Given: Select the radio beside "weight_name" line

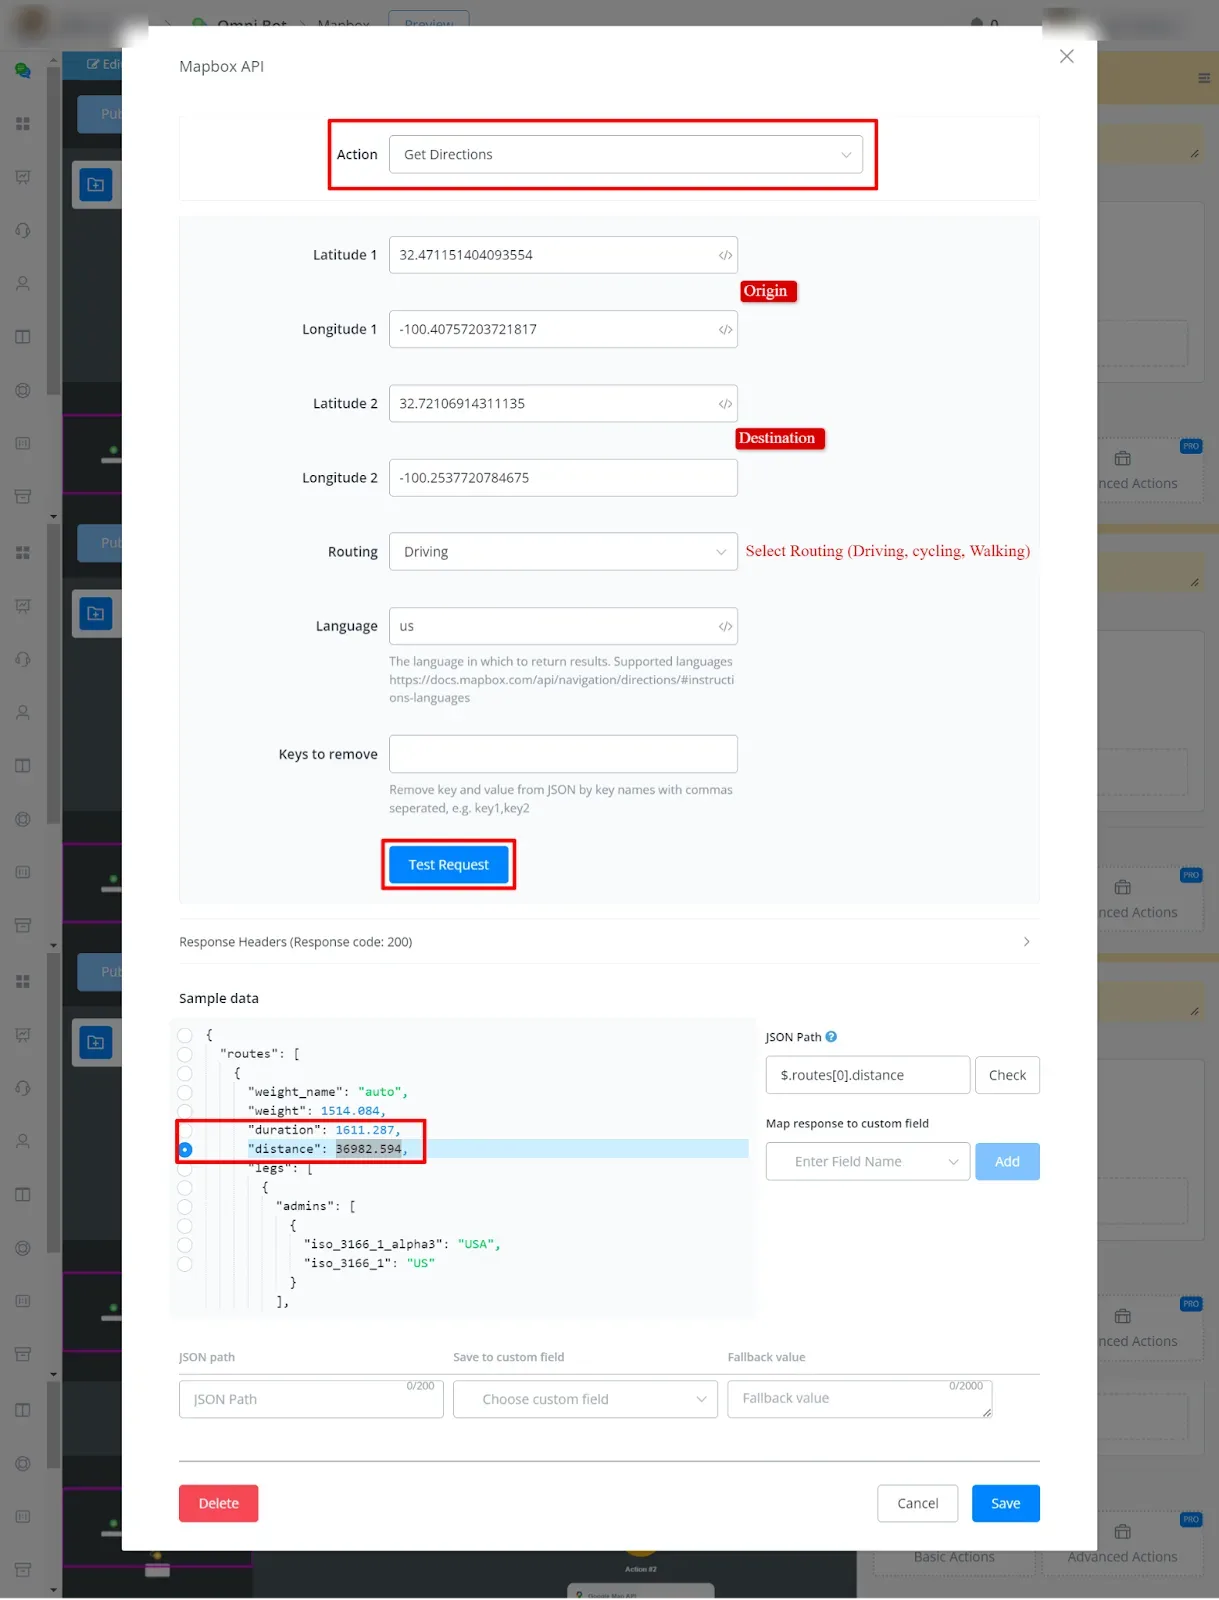Looking at the screenshot, I should [x=185, y=1092].
